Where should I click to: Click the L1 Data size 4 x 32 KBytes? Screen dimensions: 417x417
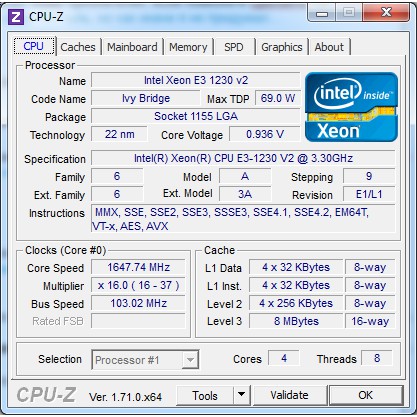point(296,267)
